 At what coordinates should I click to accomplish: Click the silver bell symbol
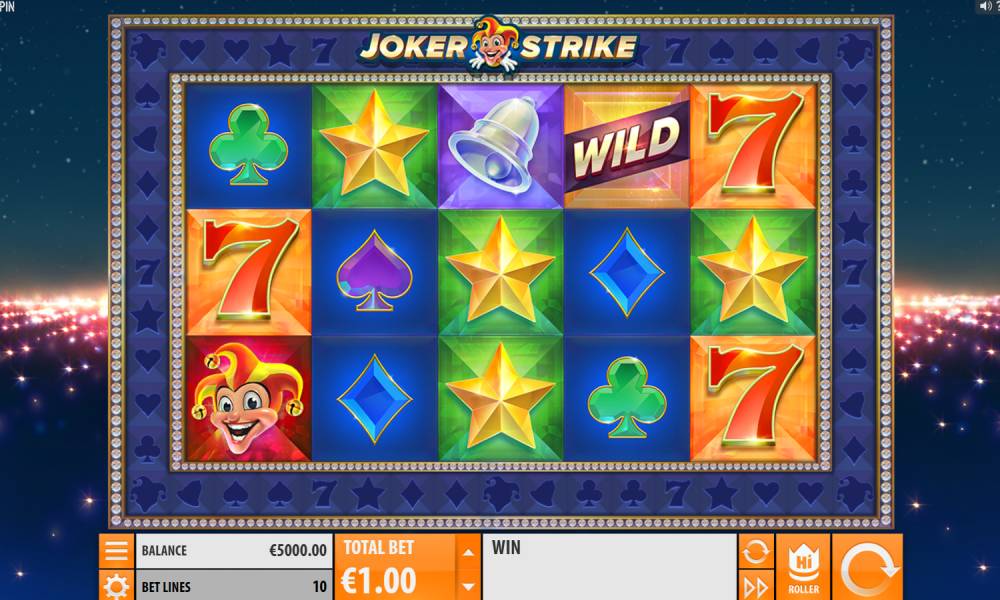[501, 147]
